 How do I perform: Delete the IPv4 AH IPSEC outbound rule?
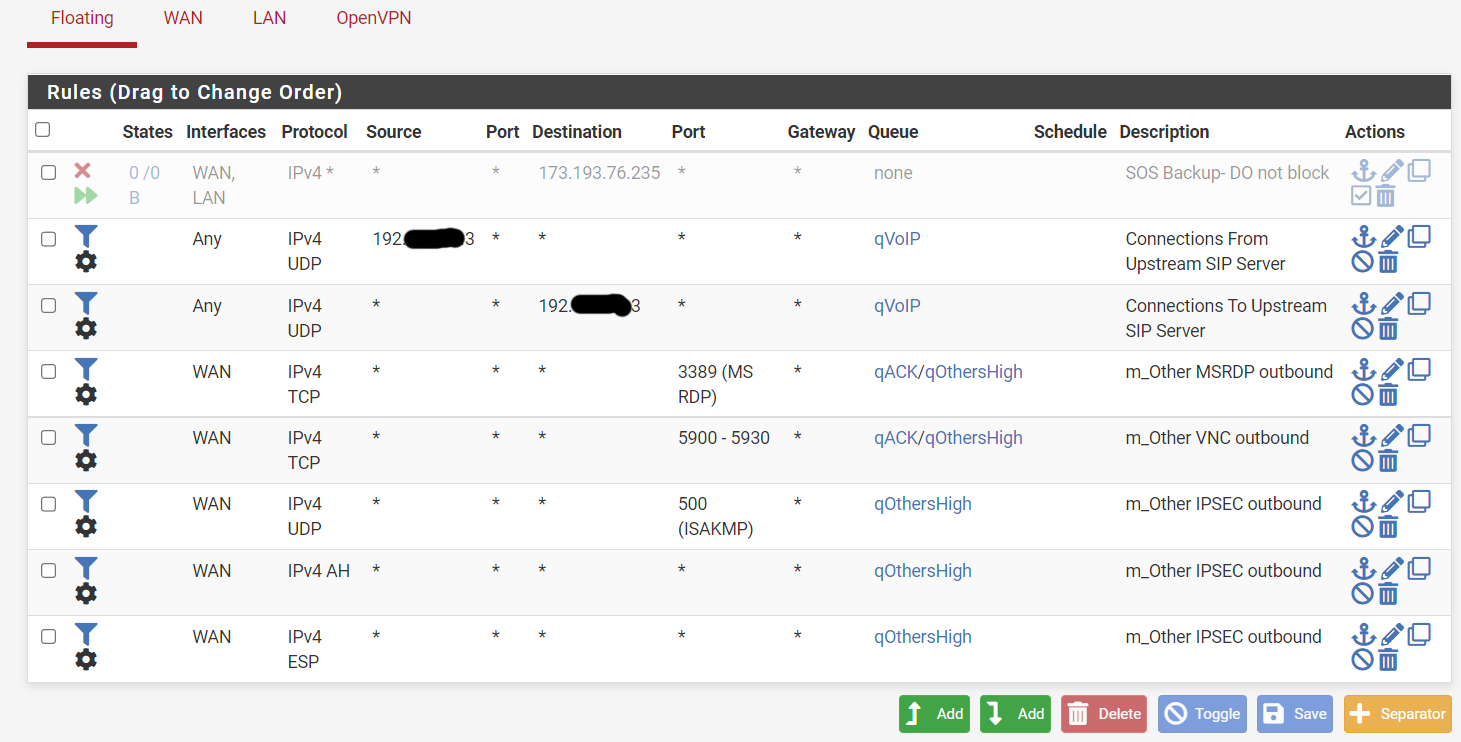(1388, 594)
